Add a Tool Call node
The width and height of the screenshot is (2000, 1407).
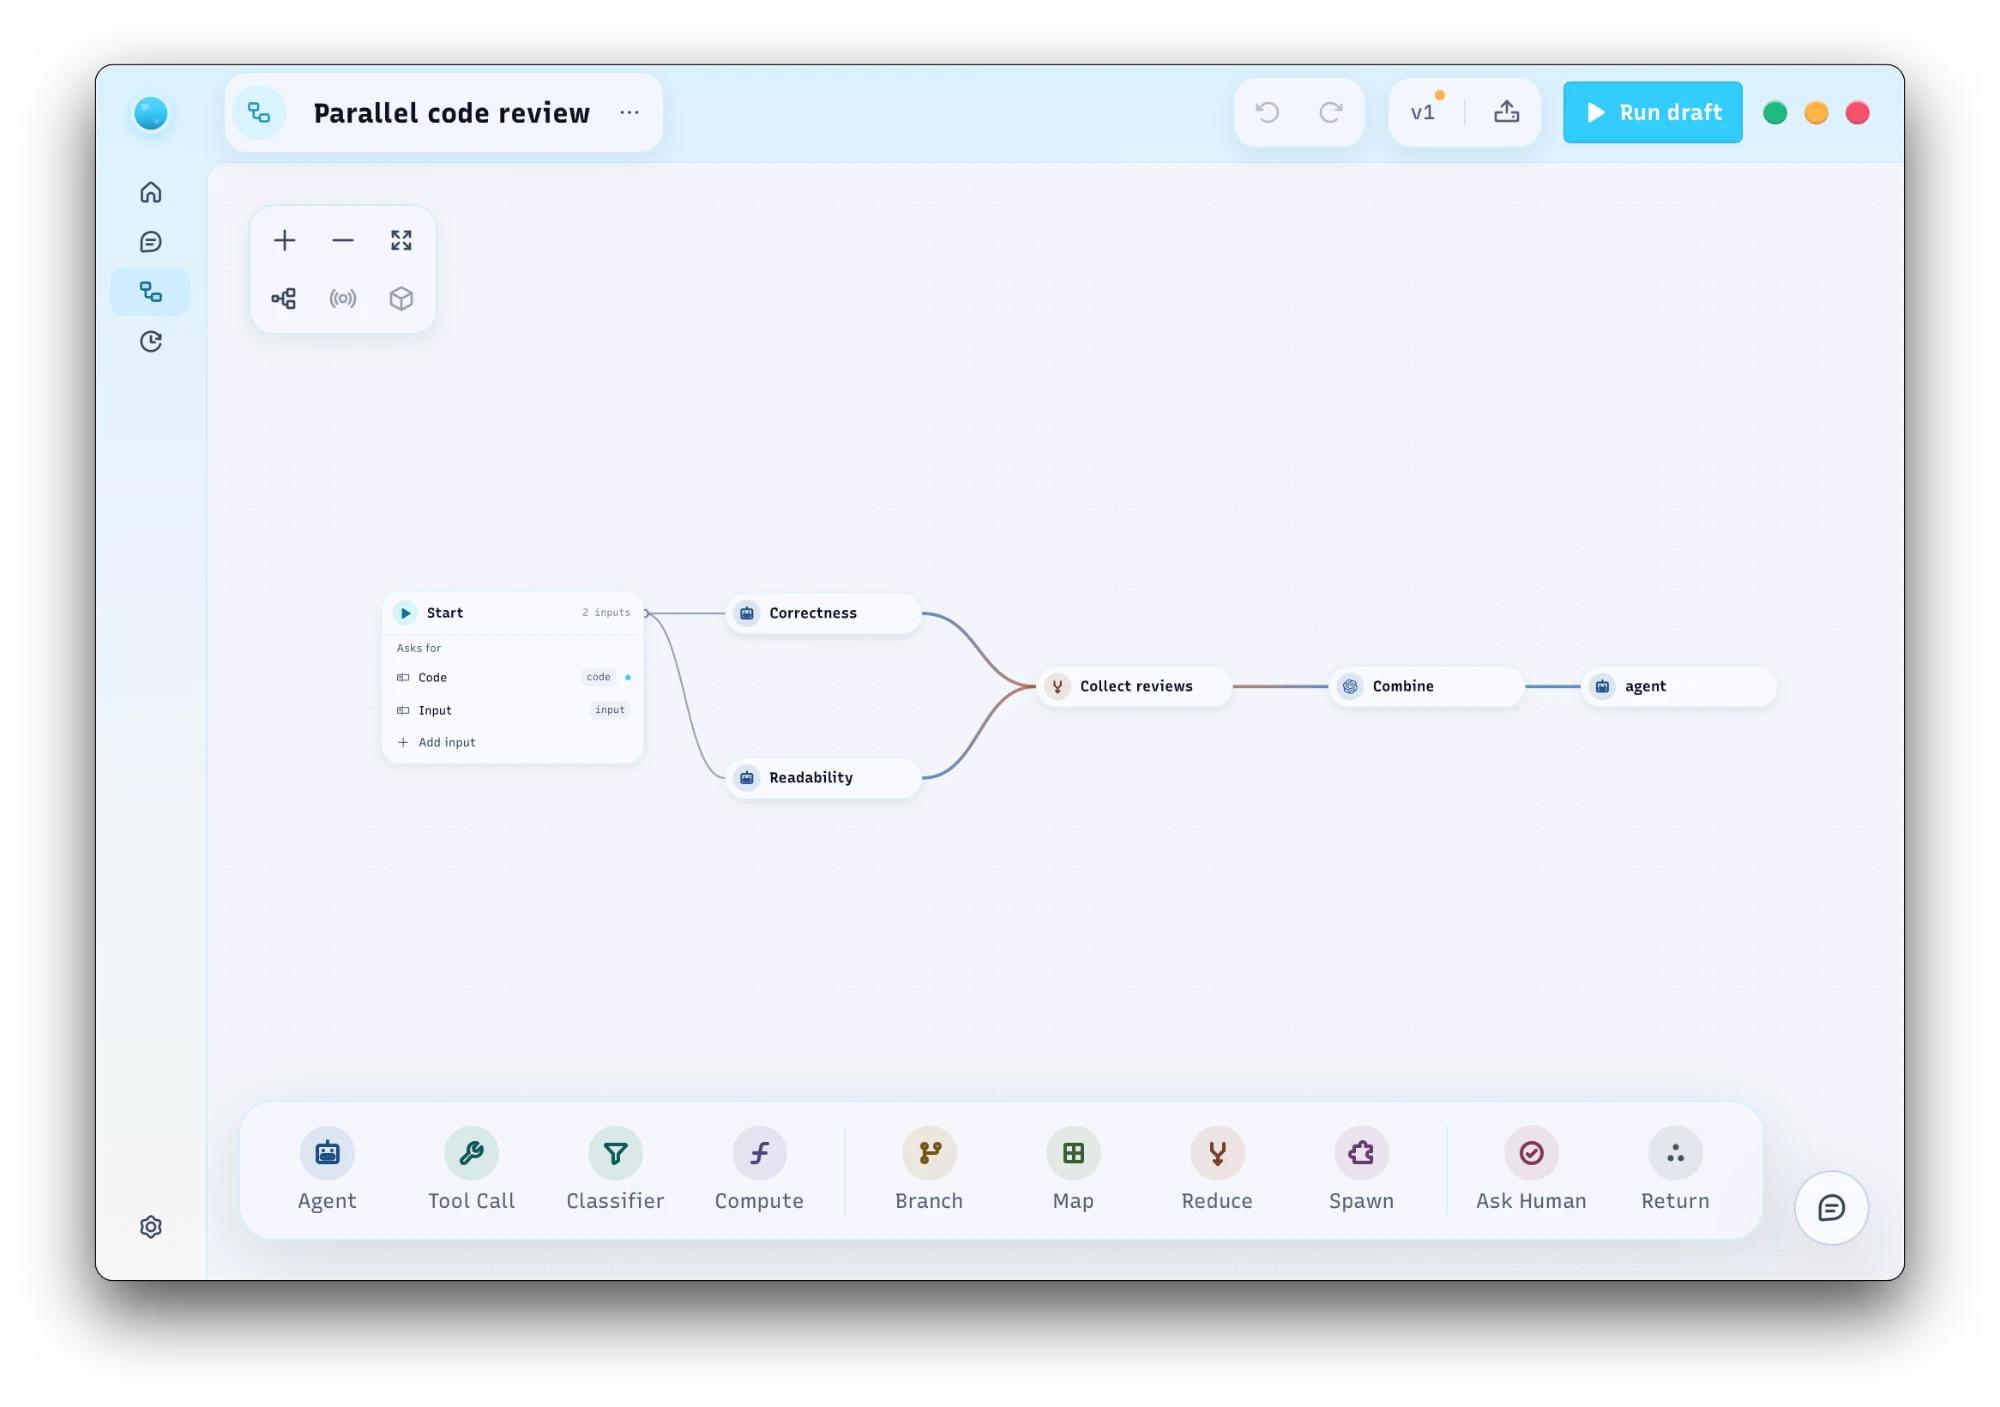click(471, 1170)
